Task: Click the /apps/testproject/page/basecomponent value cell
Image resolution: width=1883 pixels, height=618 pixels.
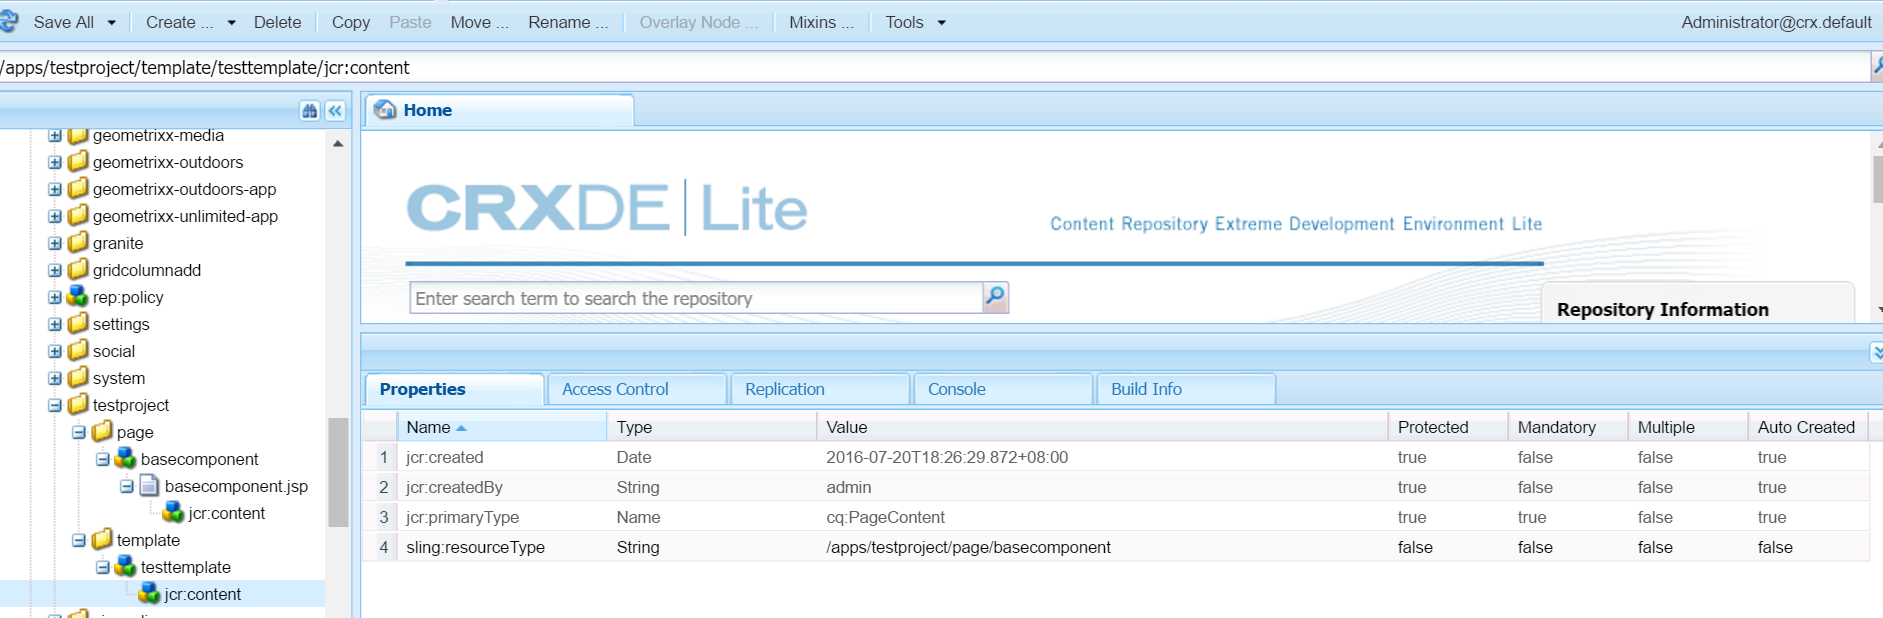Action: click(1102, 547)
